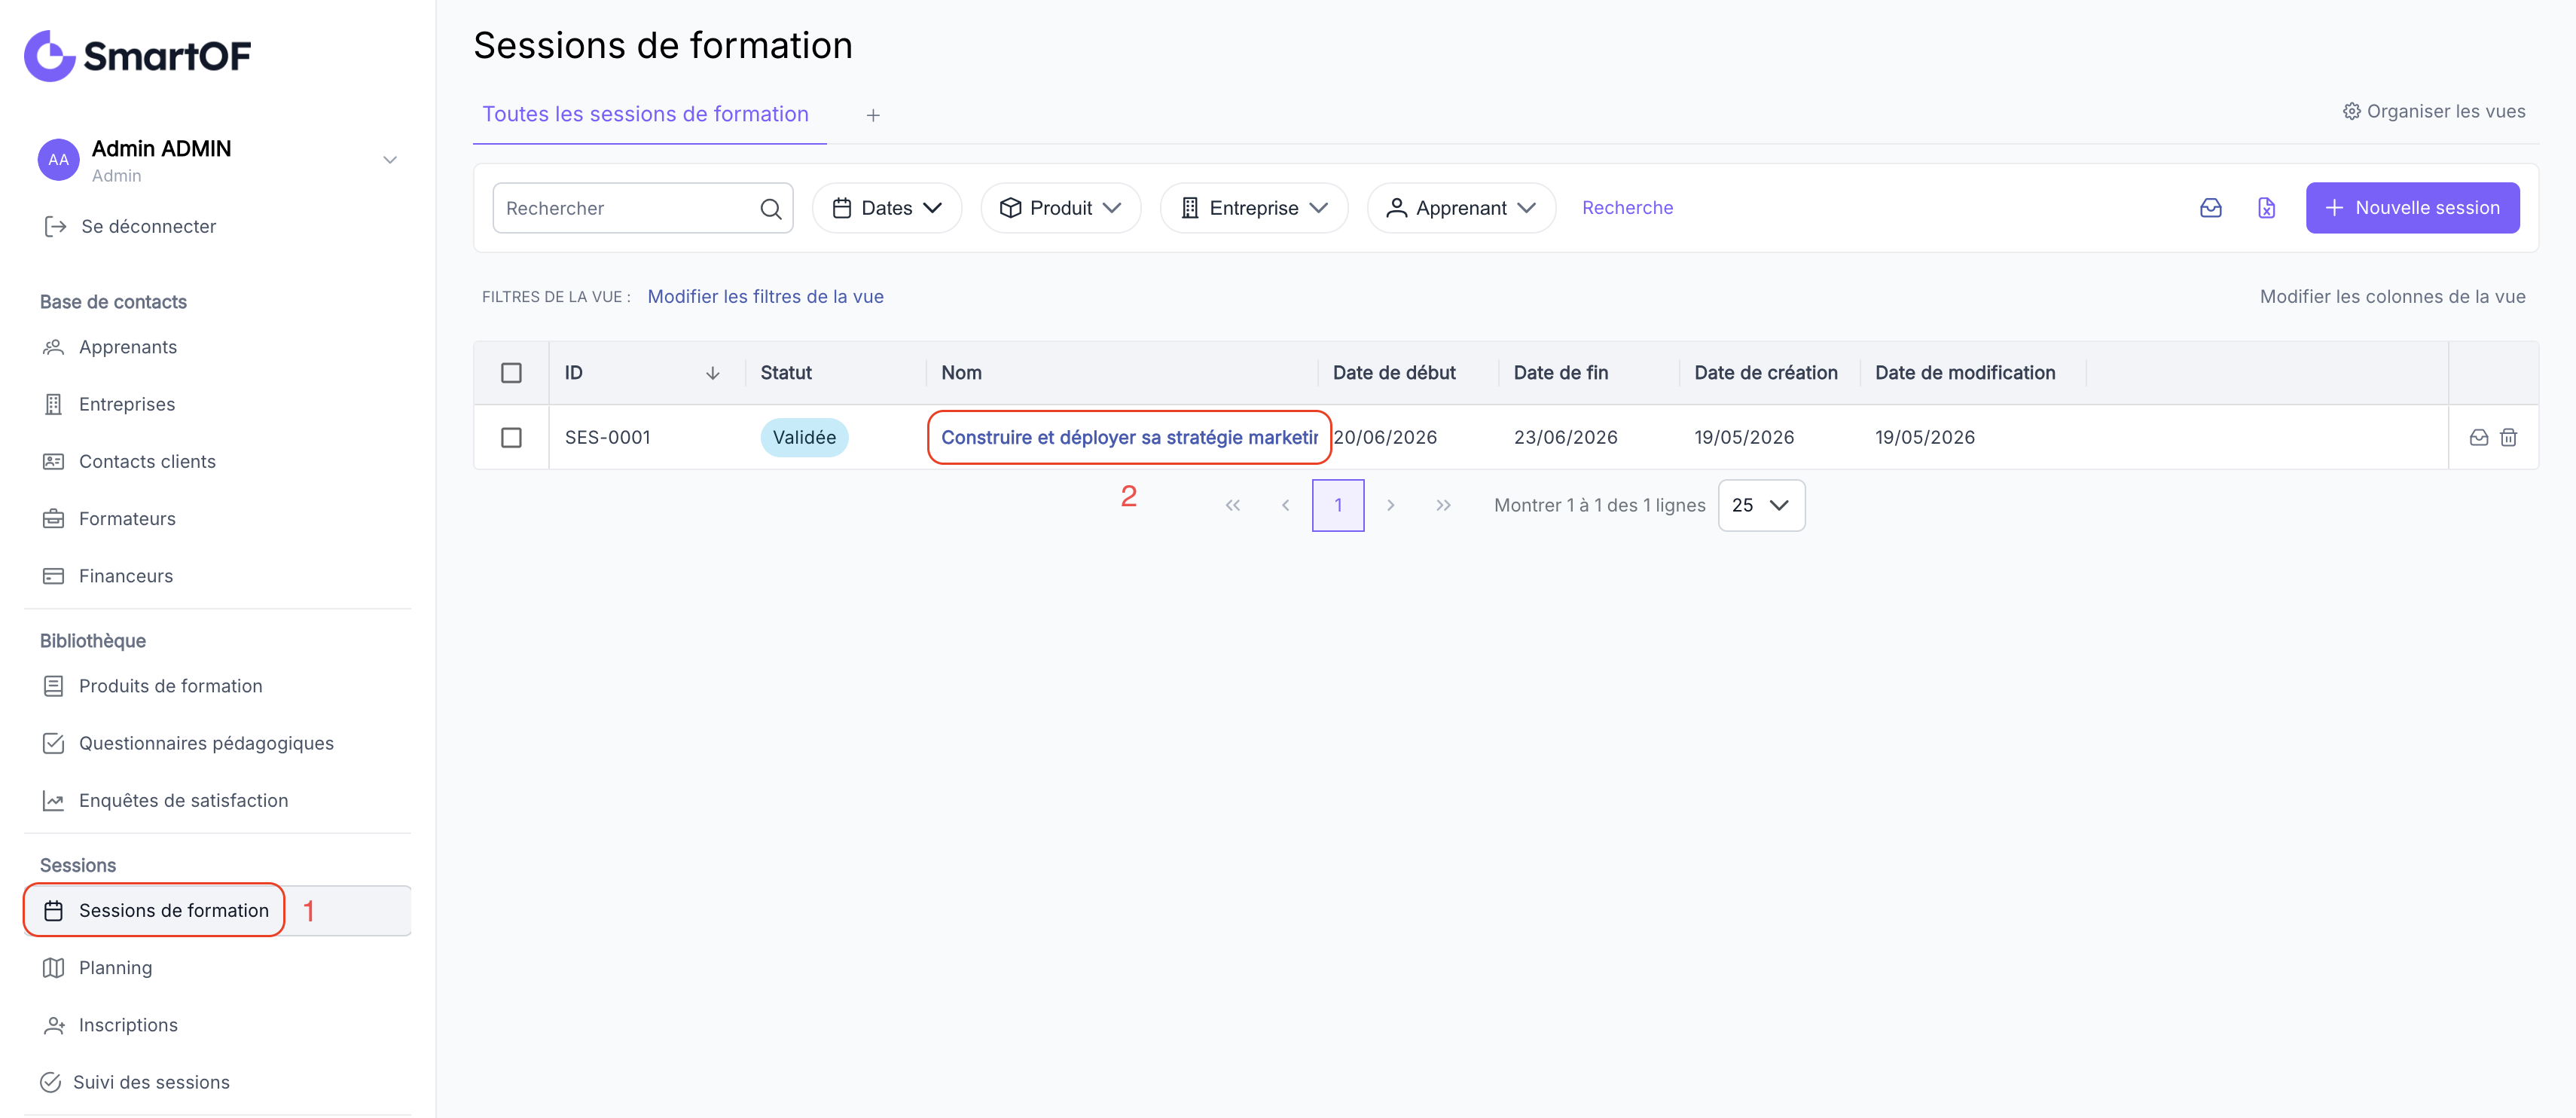Select the Toutes les sessions de formation tab
2576x1118 pixels.
point(646,114)
